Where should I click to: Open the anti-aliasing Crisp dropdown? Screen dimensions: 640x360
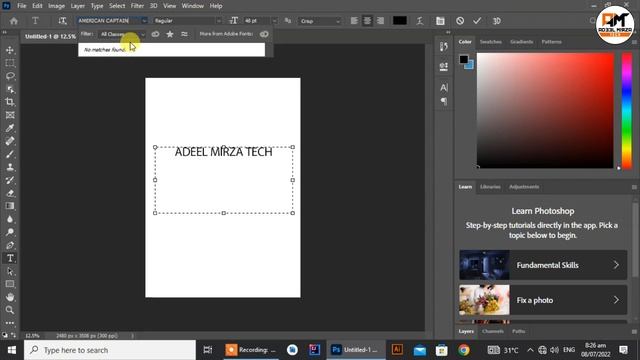pyautogui.click(x=320, y=21)
